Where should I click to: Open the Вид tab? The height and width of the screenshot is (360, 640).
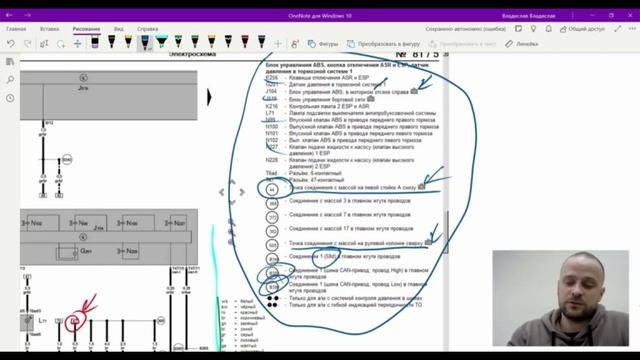pyautogui.click(x=118, y=29)
